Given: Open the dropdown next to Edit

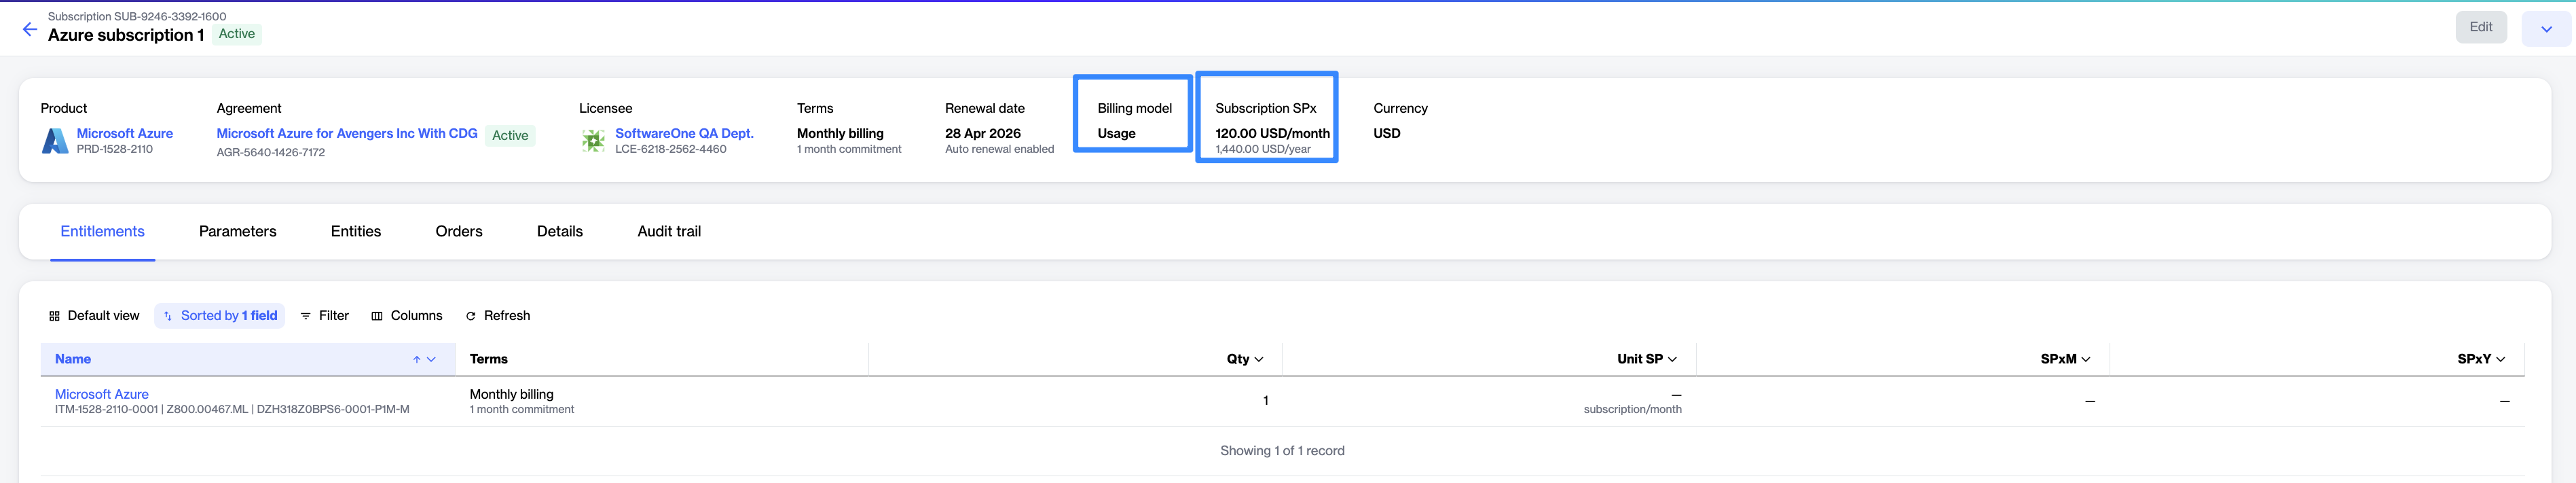Looking at the screenshot, I should point(2545,29).
